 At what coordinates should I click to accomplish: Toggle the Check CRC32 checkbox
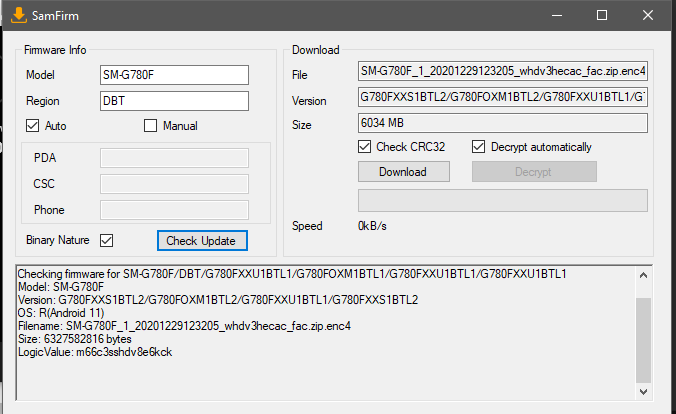tap(364, 147)
